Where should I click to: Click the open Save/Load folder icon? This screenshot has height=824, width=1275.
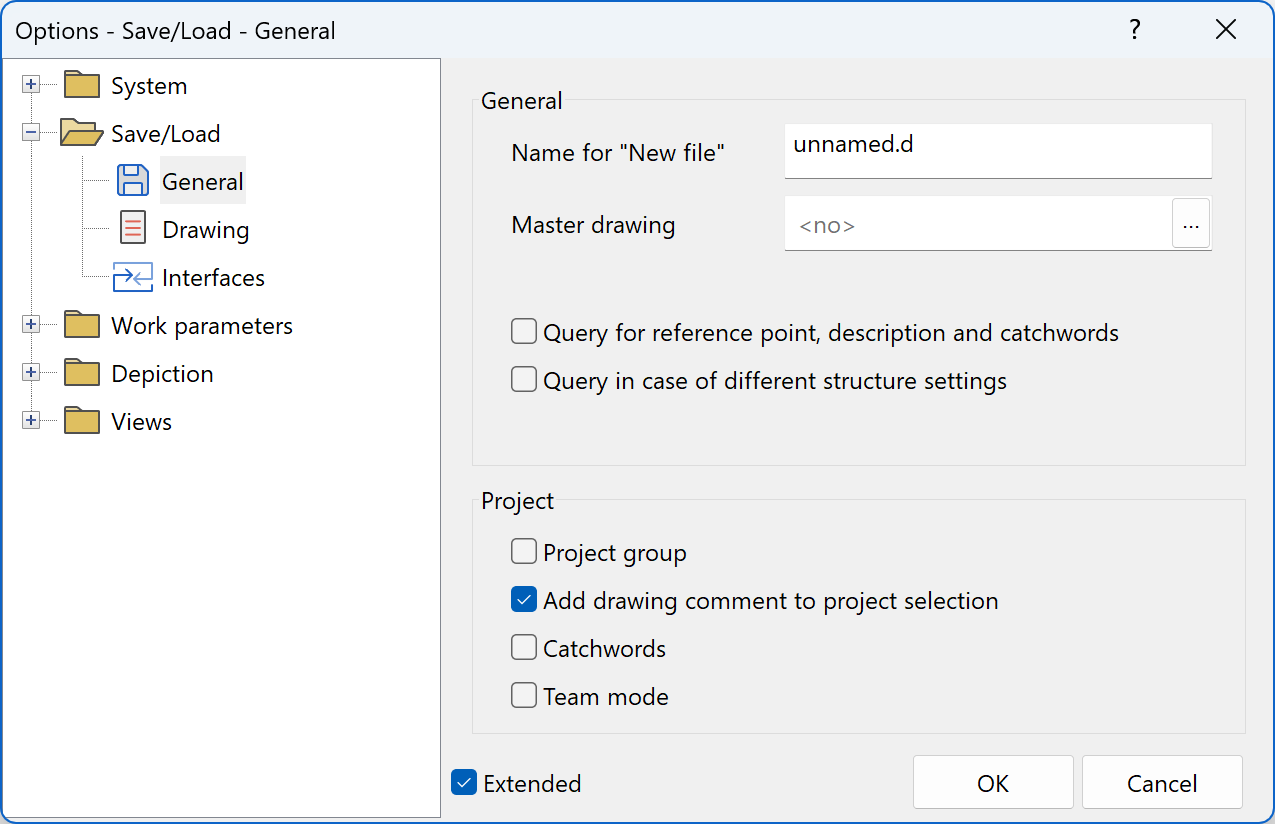pyautogui.click(x=80, y=133)
